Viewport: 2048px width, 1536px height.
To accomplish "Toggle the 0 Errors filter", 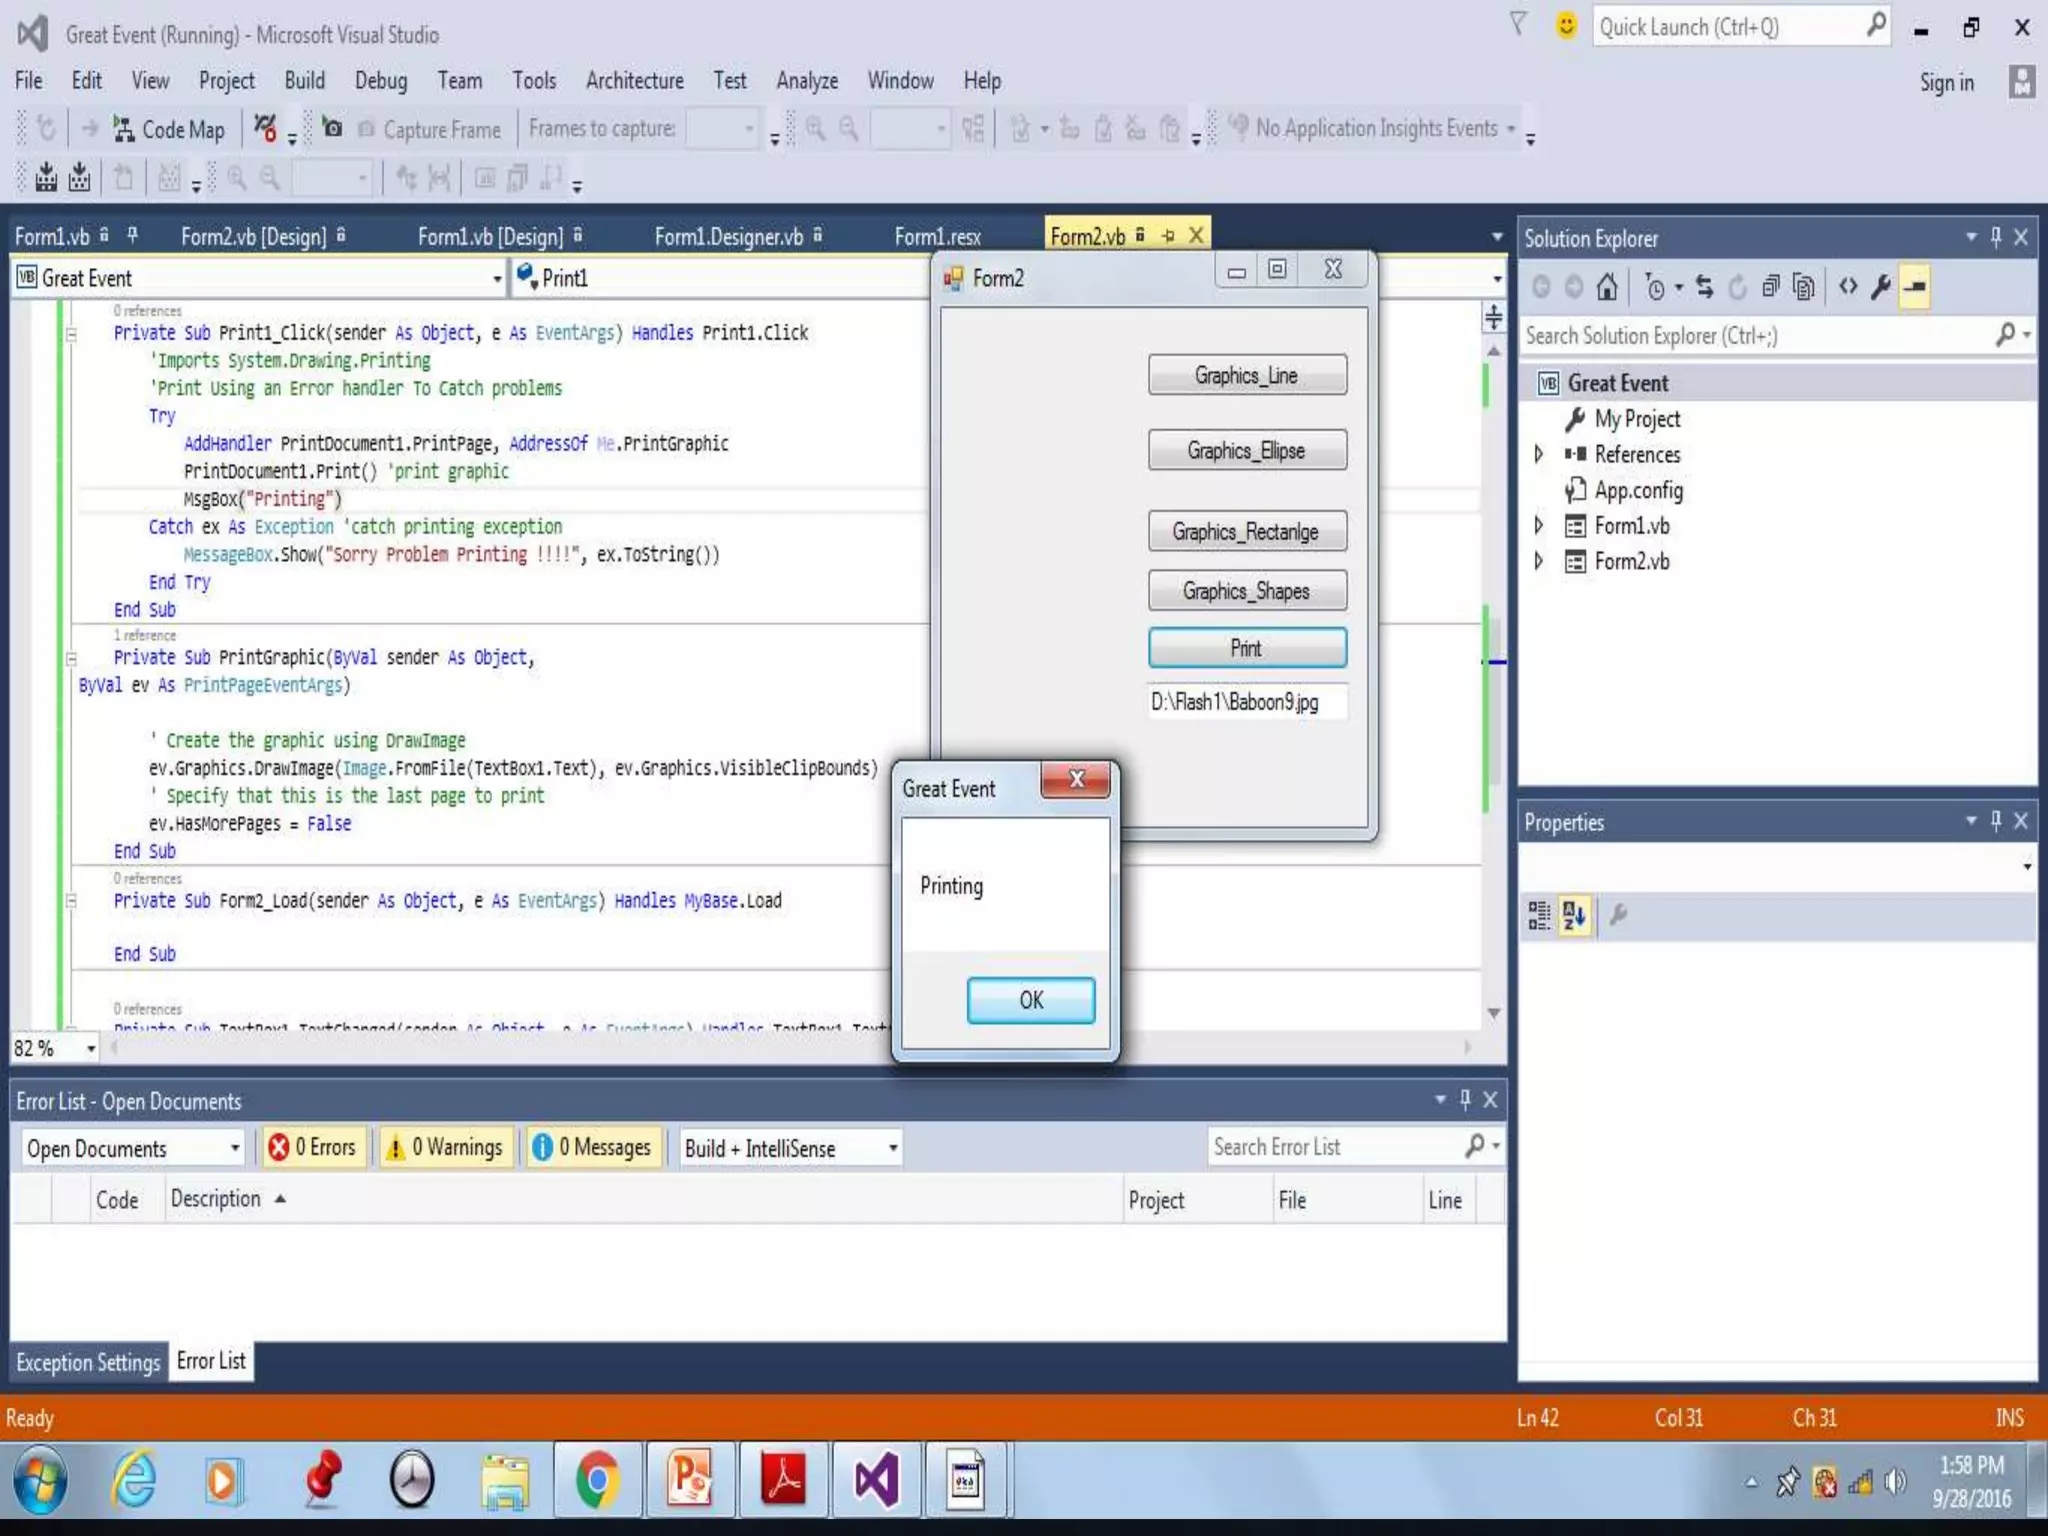I will coord(313,1147).
